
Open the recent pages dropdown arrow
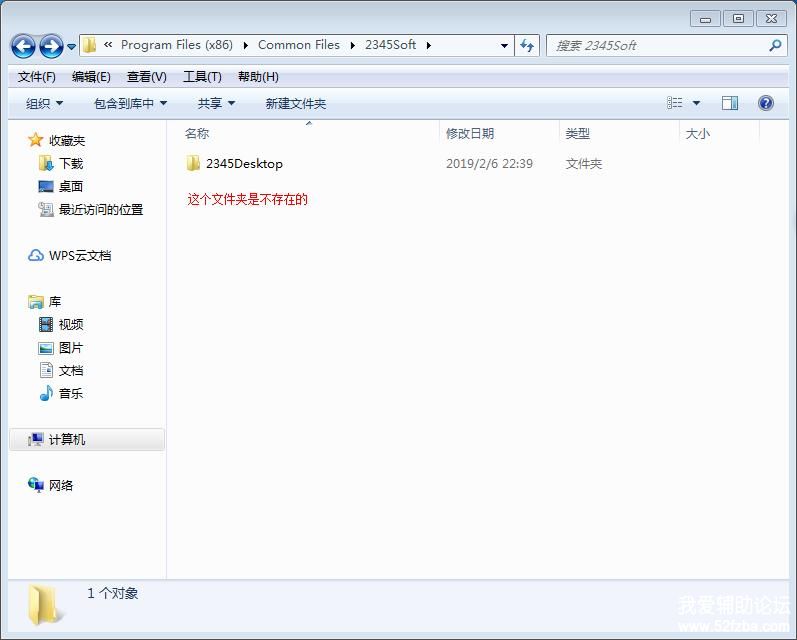click(x=72, y=47)
